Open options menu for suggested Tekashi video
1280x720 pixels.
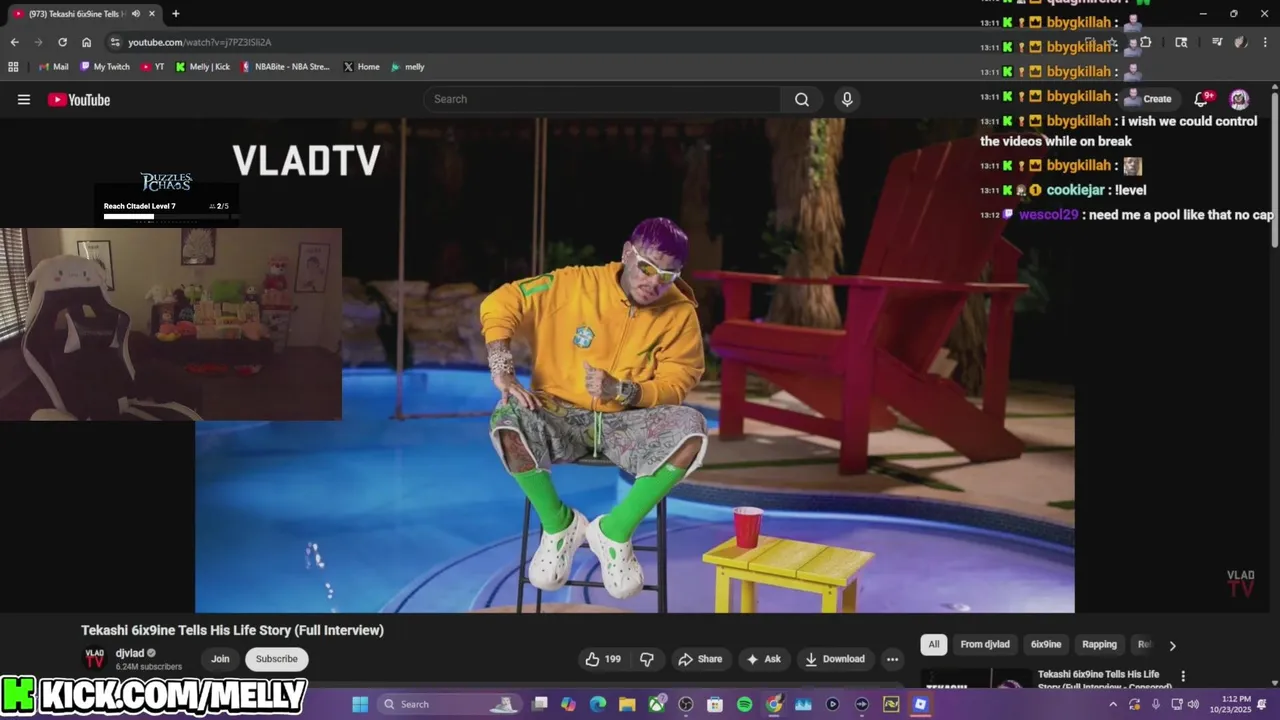point(1183,677)
